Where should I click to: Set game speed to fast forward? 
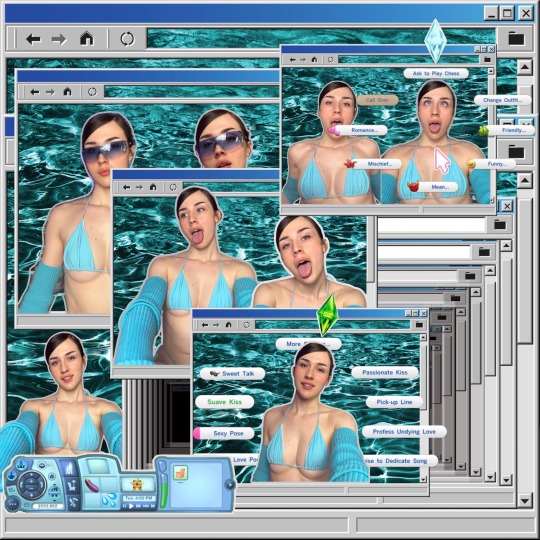tap(138, 506)
